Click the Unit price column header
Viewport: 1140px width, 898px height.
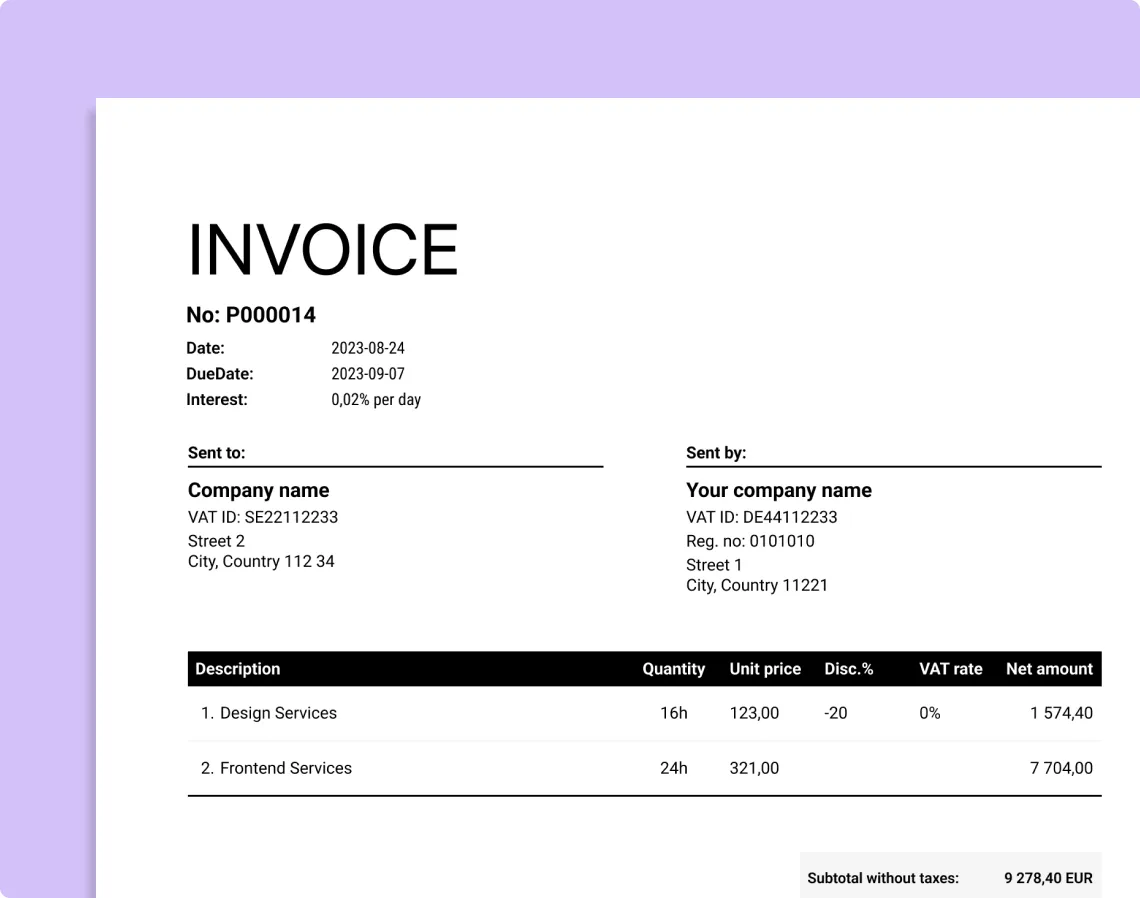765,669
